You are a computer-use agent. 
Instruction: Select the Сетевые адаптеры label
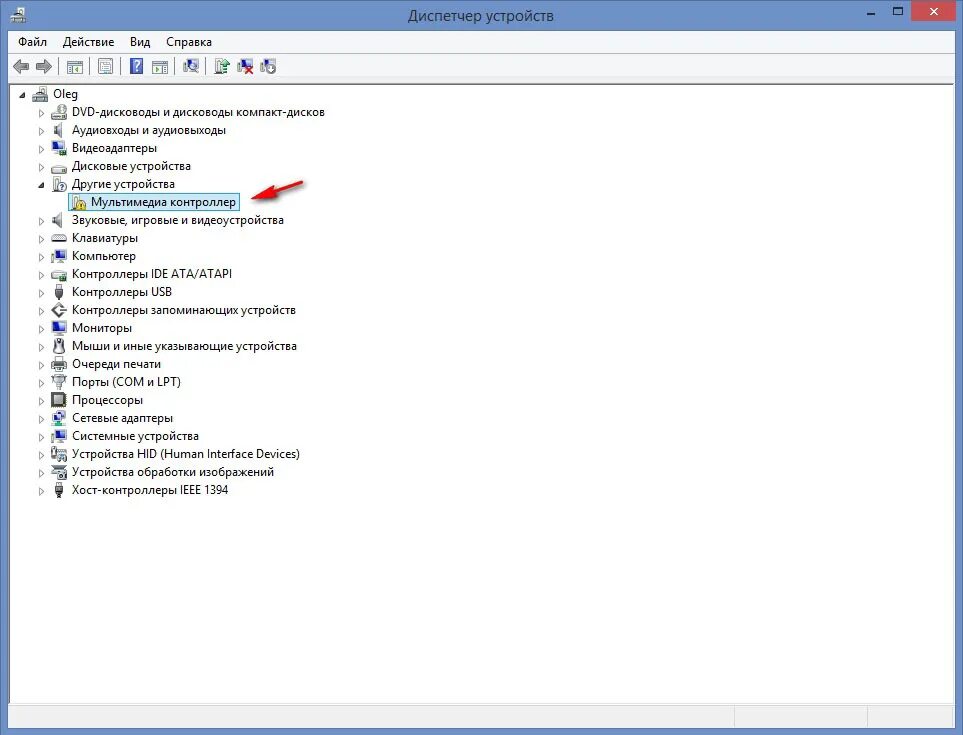122,418
